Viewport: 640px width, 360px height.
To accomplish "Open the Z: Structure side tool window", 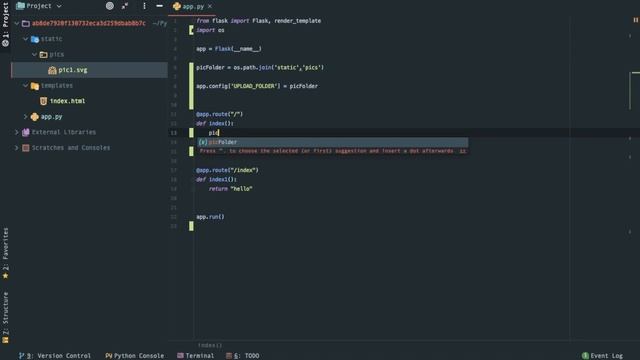I will coord(5,318).
